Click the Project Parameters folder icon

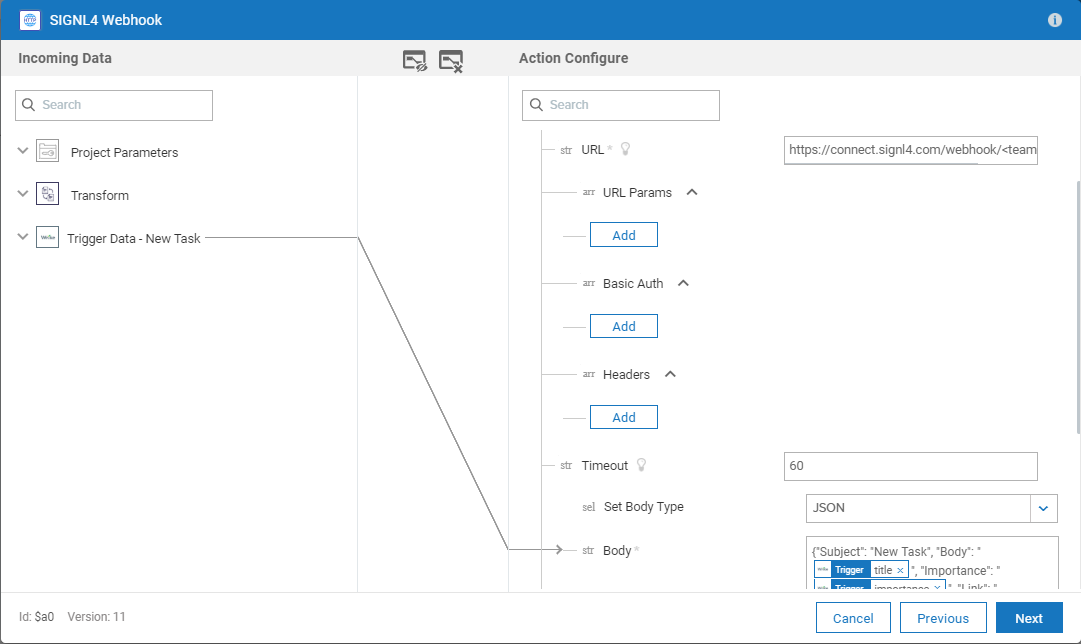[x=48, y=151]
